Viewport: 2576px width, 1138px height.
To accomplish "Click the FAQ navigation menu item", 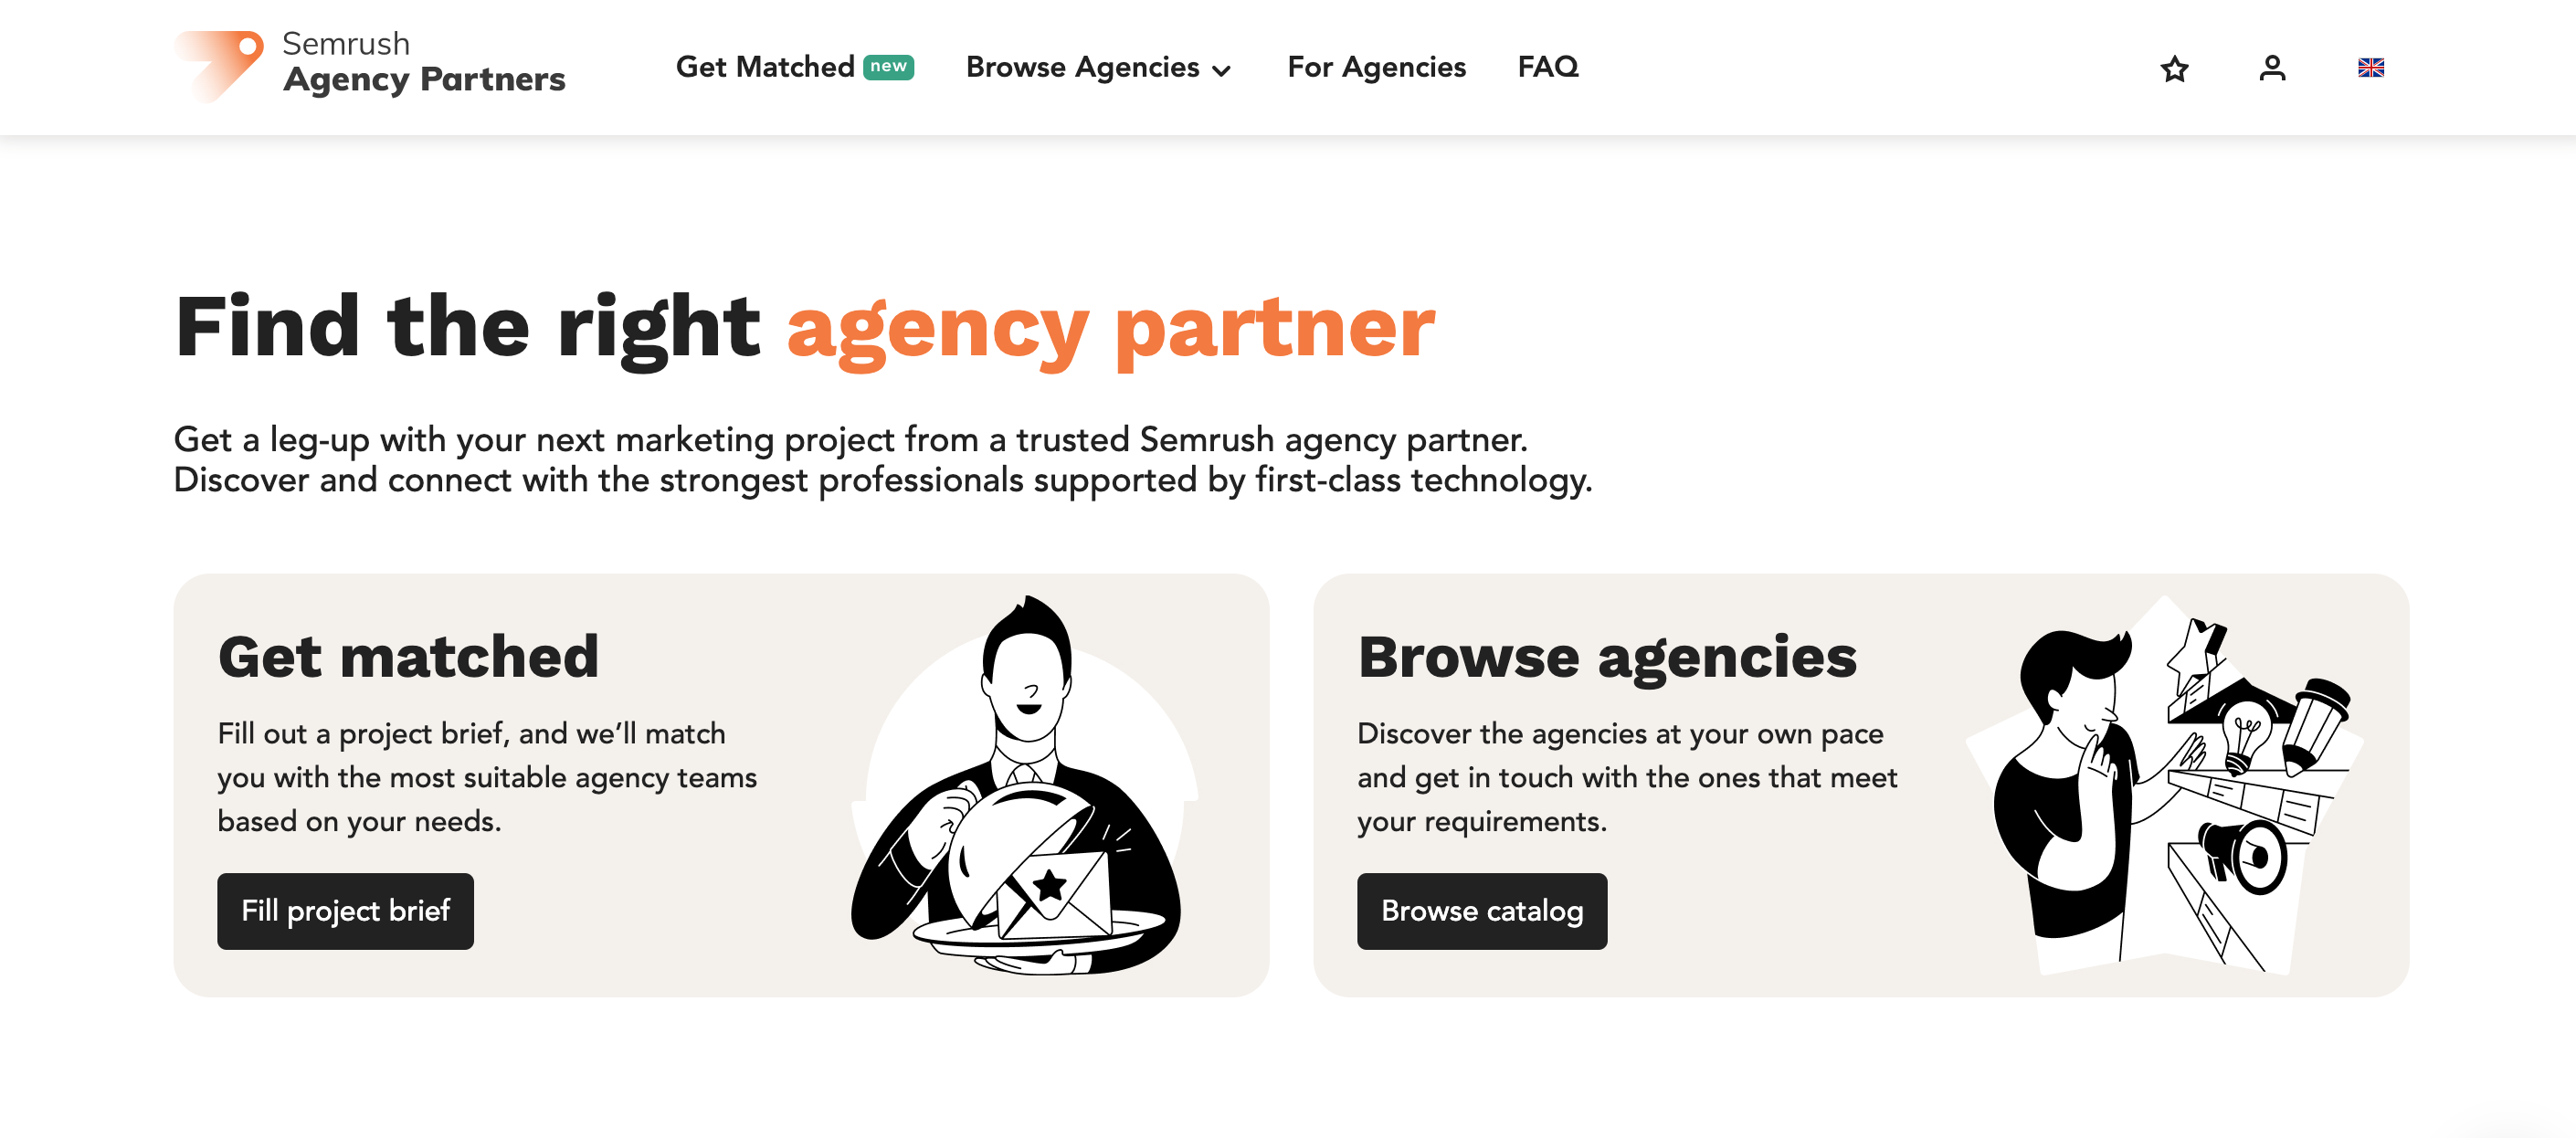I will tap(1549, 68).
